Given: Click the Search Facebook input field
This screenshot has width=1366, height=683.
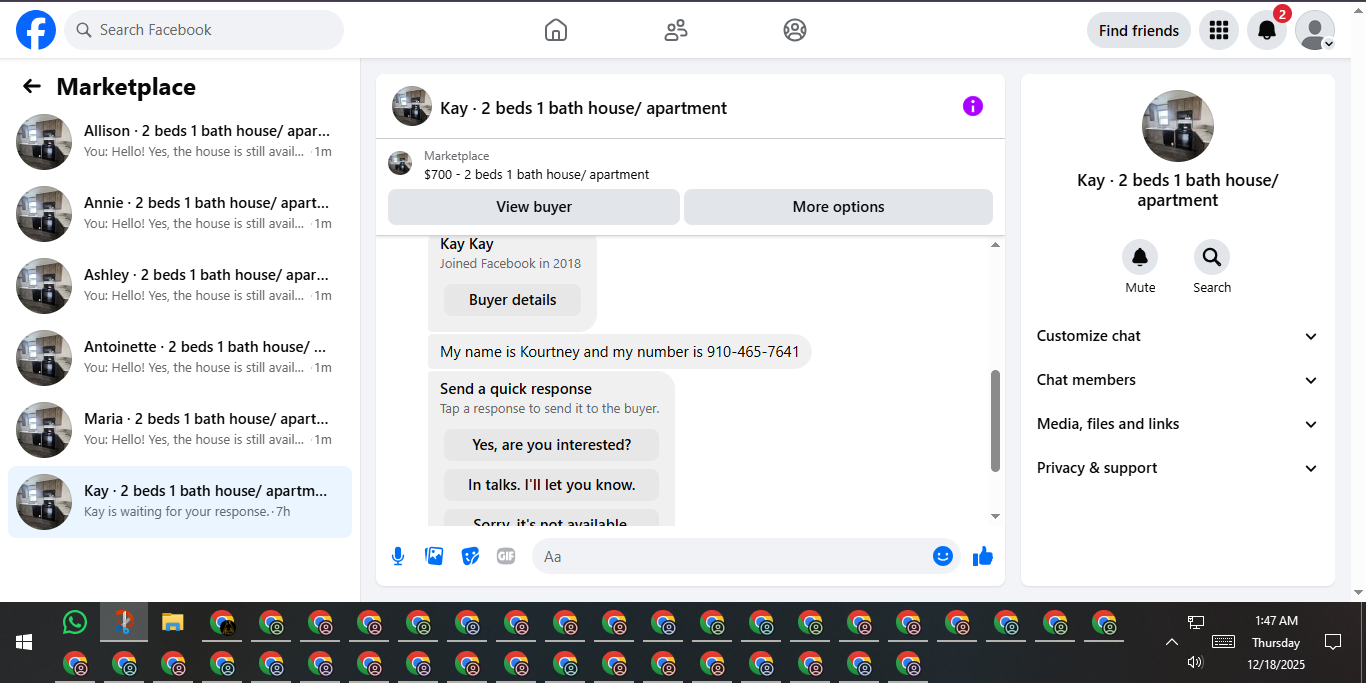Looking at the screenshot, I should point(204,30).
